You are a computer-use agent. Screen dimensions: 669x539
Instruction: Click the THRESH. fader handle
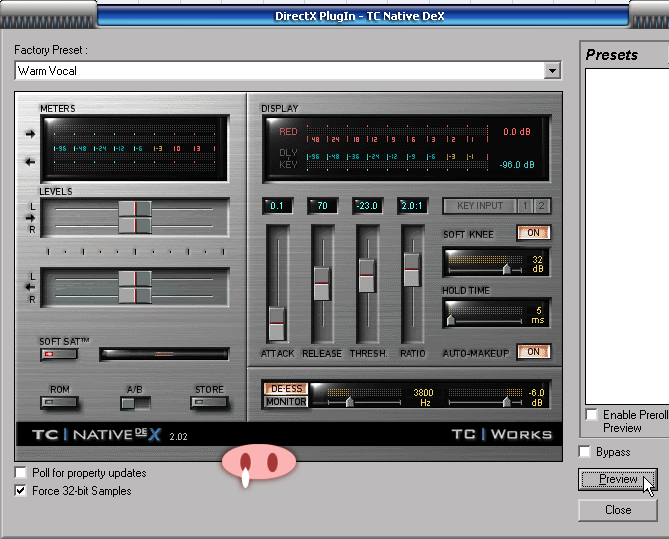click(x=367, y=276)
